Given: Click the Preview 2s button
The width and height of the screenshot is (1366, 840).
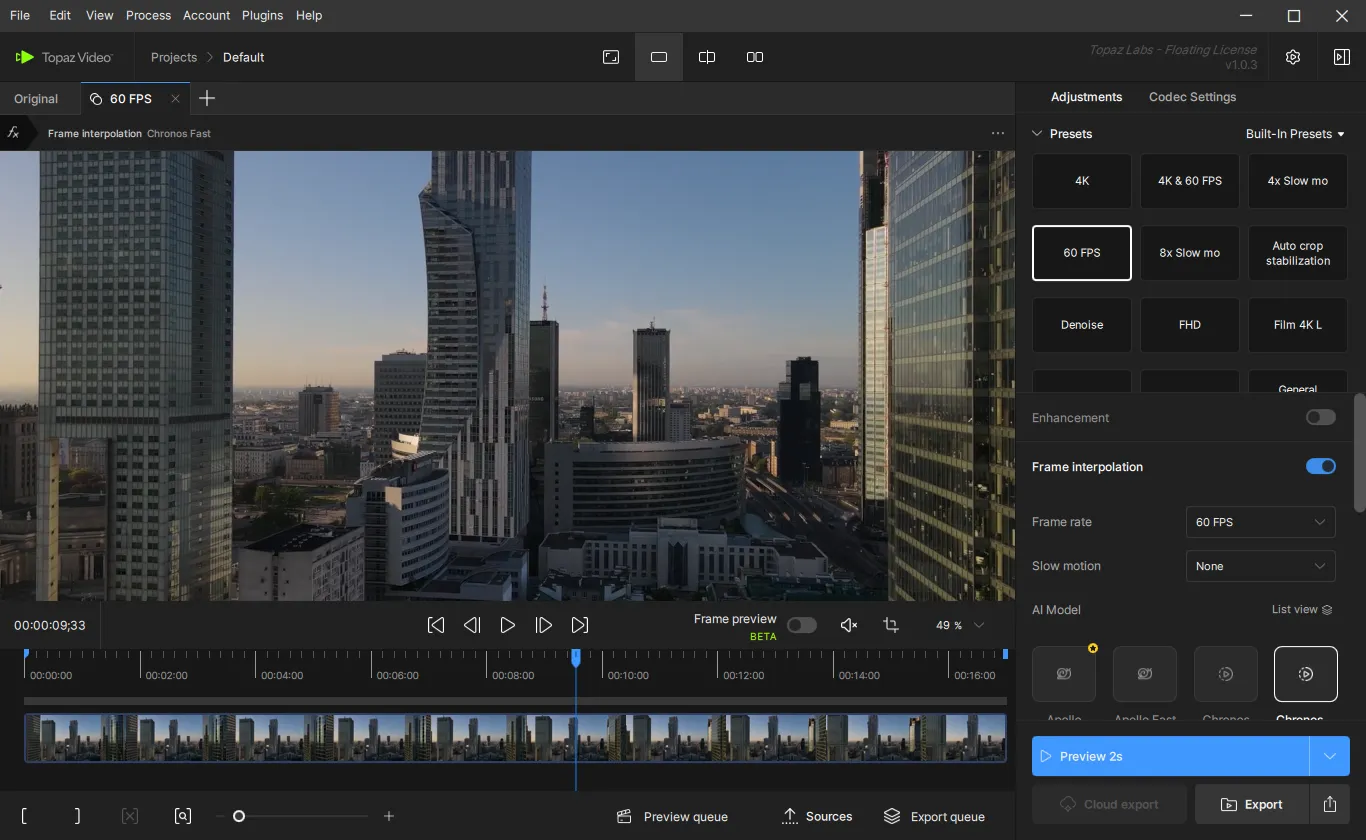Looking at the screenshot, I should [1170, 756].
